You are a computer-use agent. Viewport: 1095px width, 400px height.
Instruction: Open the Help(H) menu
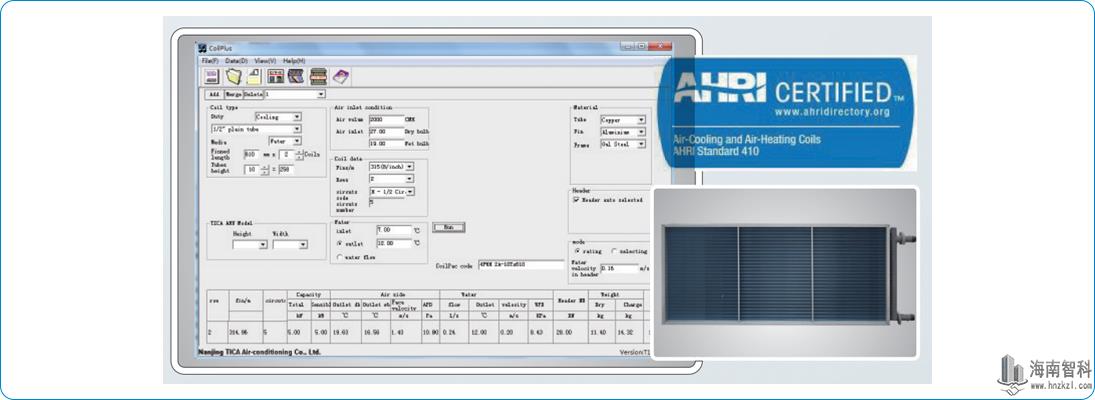(x=294, y=61)
